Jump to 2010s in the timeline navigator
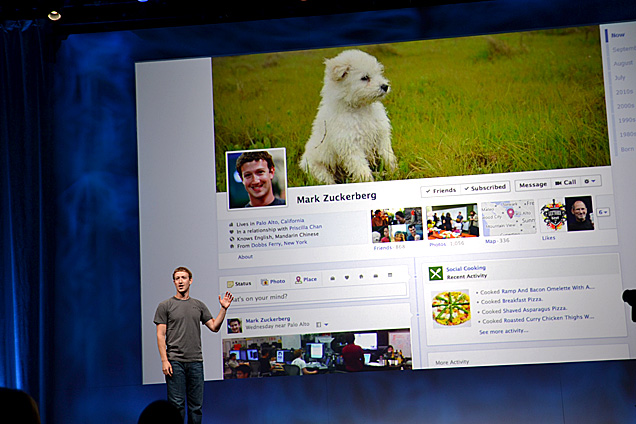 [624, 92]
